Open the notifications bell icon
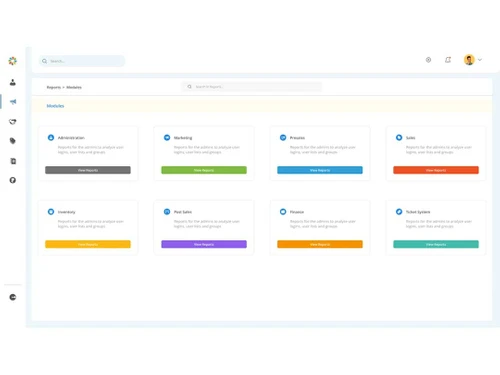This screenshot has height=375, width=500. (448, 60)
